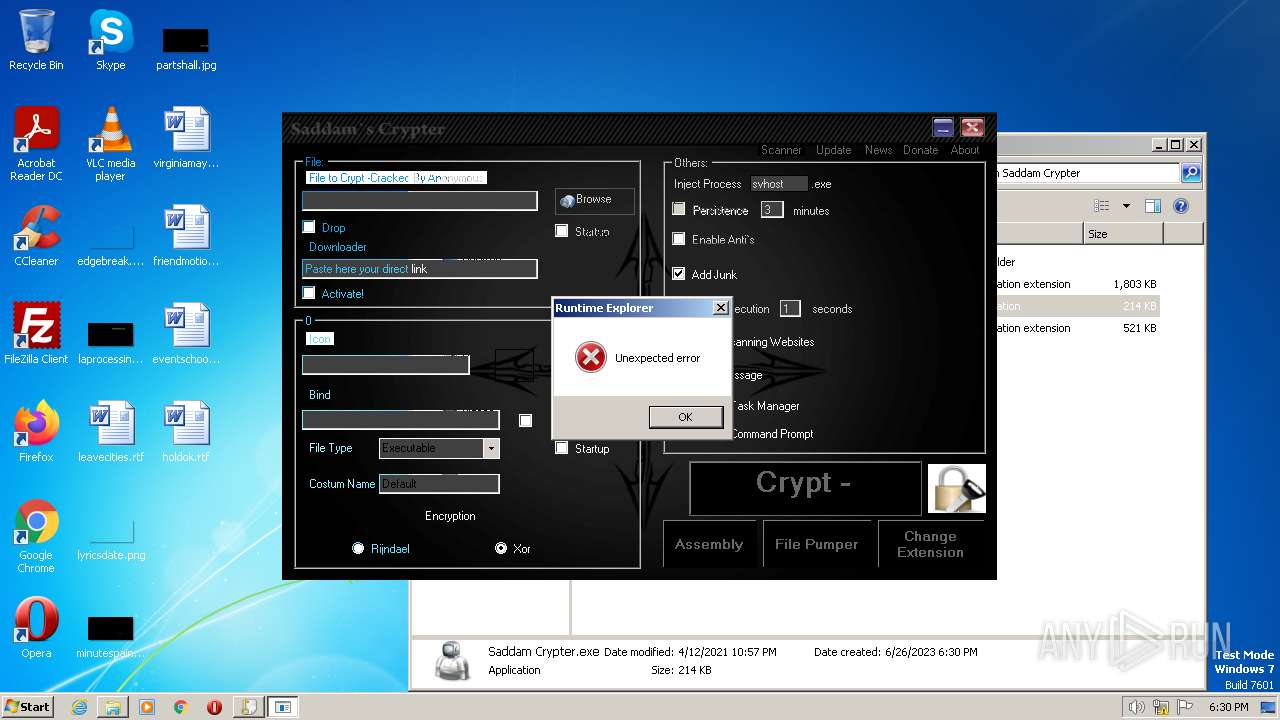Select the Rijndael encryption radio button

point(358,548)
